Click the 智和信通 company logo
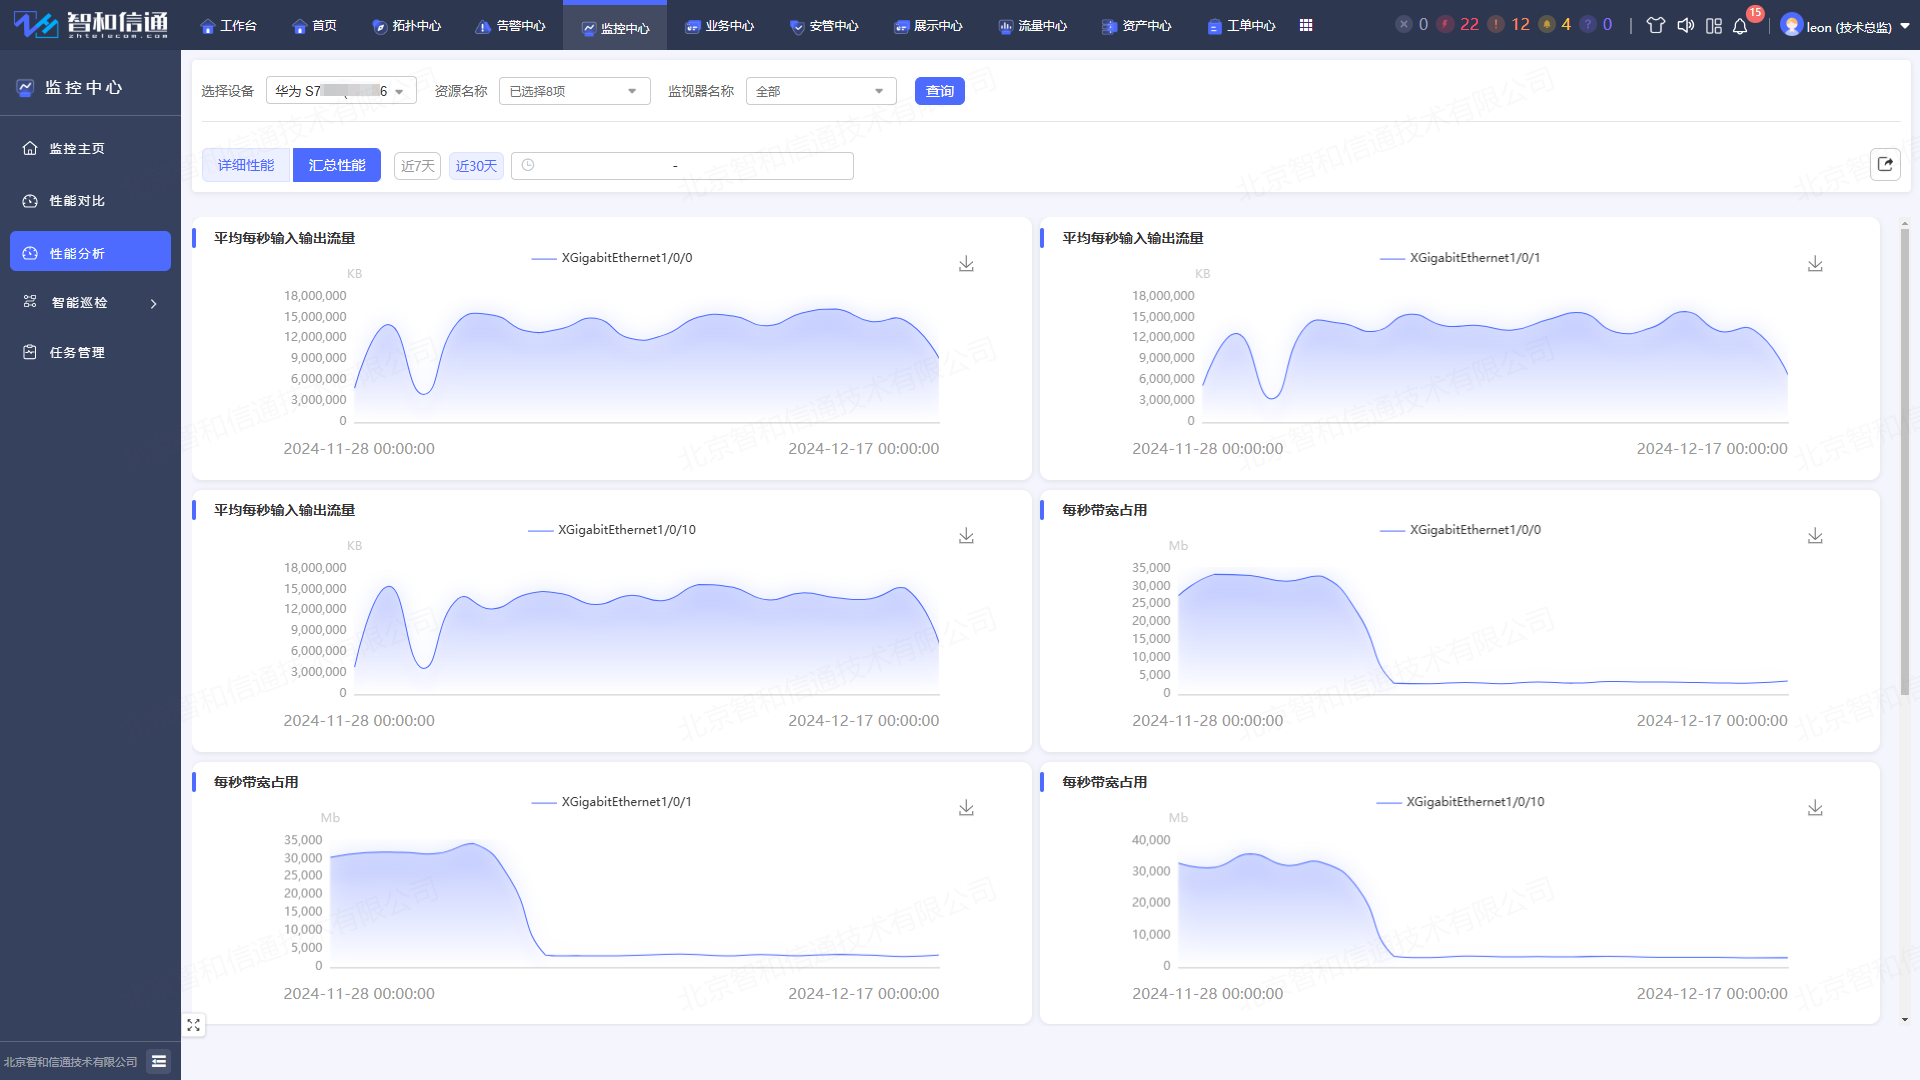This screenshot has height=1080, width=1920. click(91, 24)
